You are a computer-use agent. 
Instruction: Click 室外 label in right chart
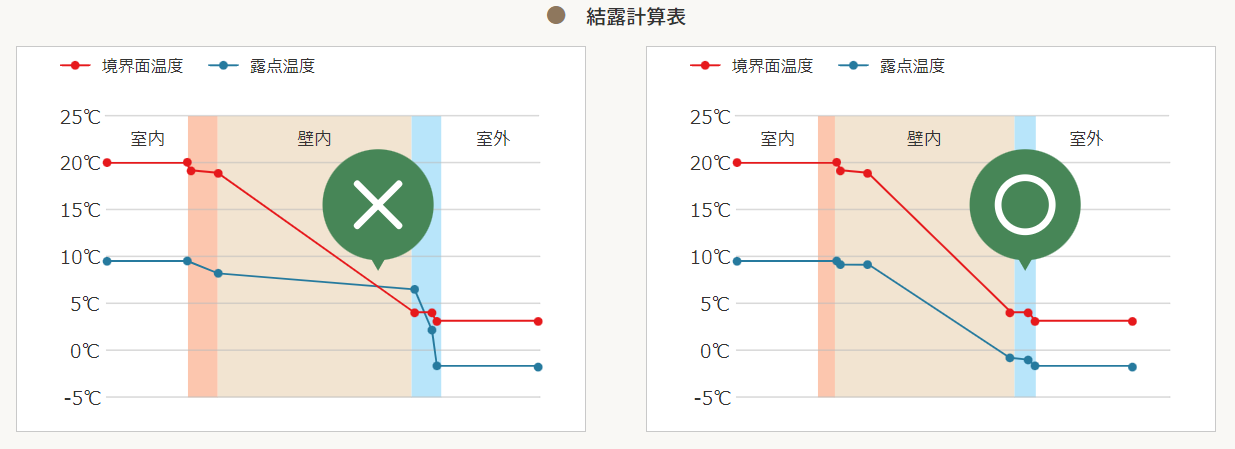(1086, 139)
